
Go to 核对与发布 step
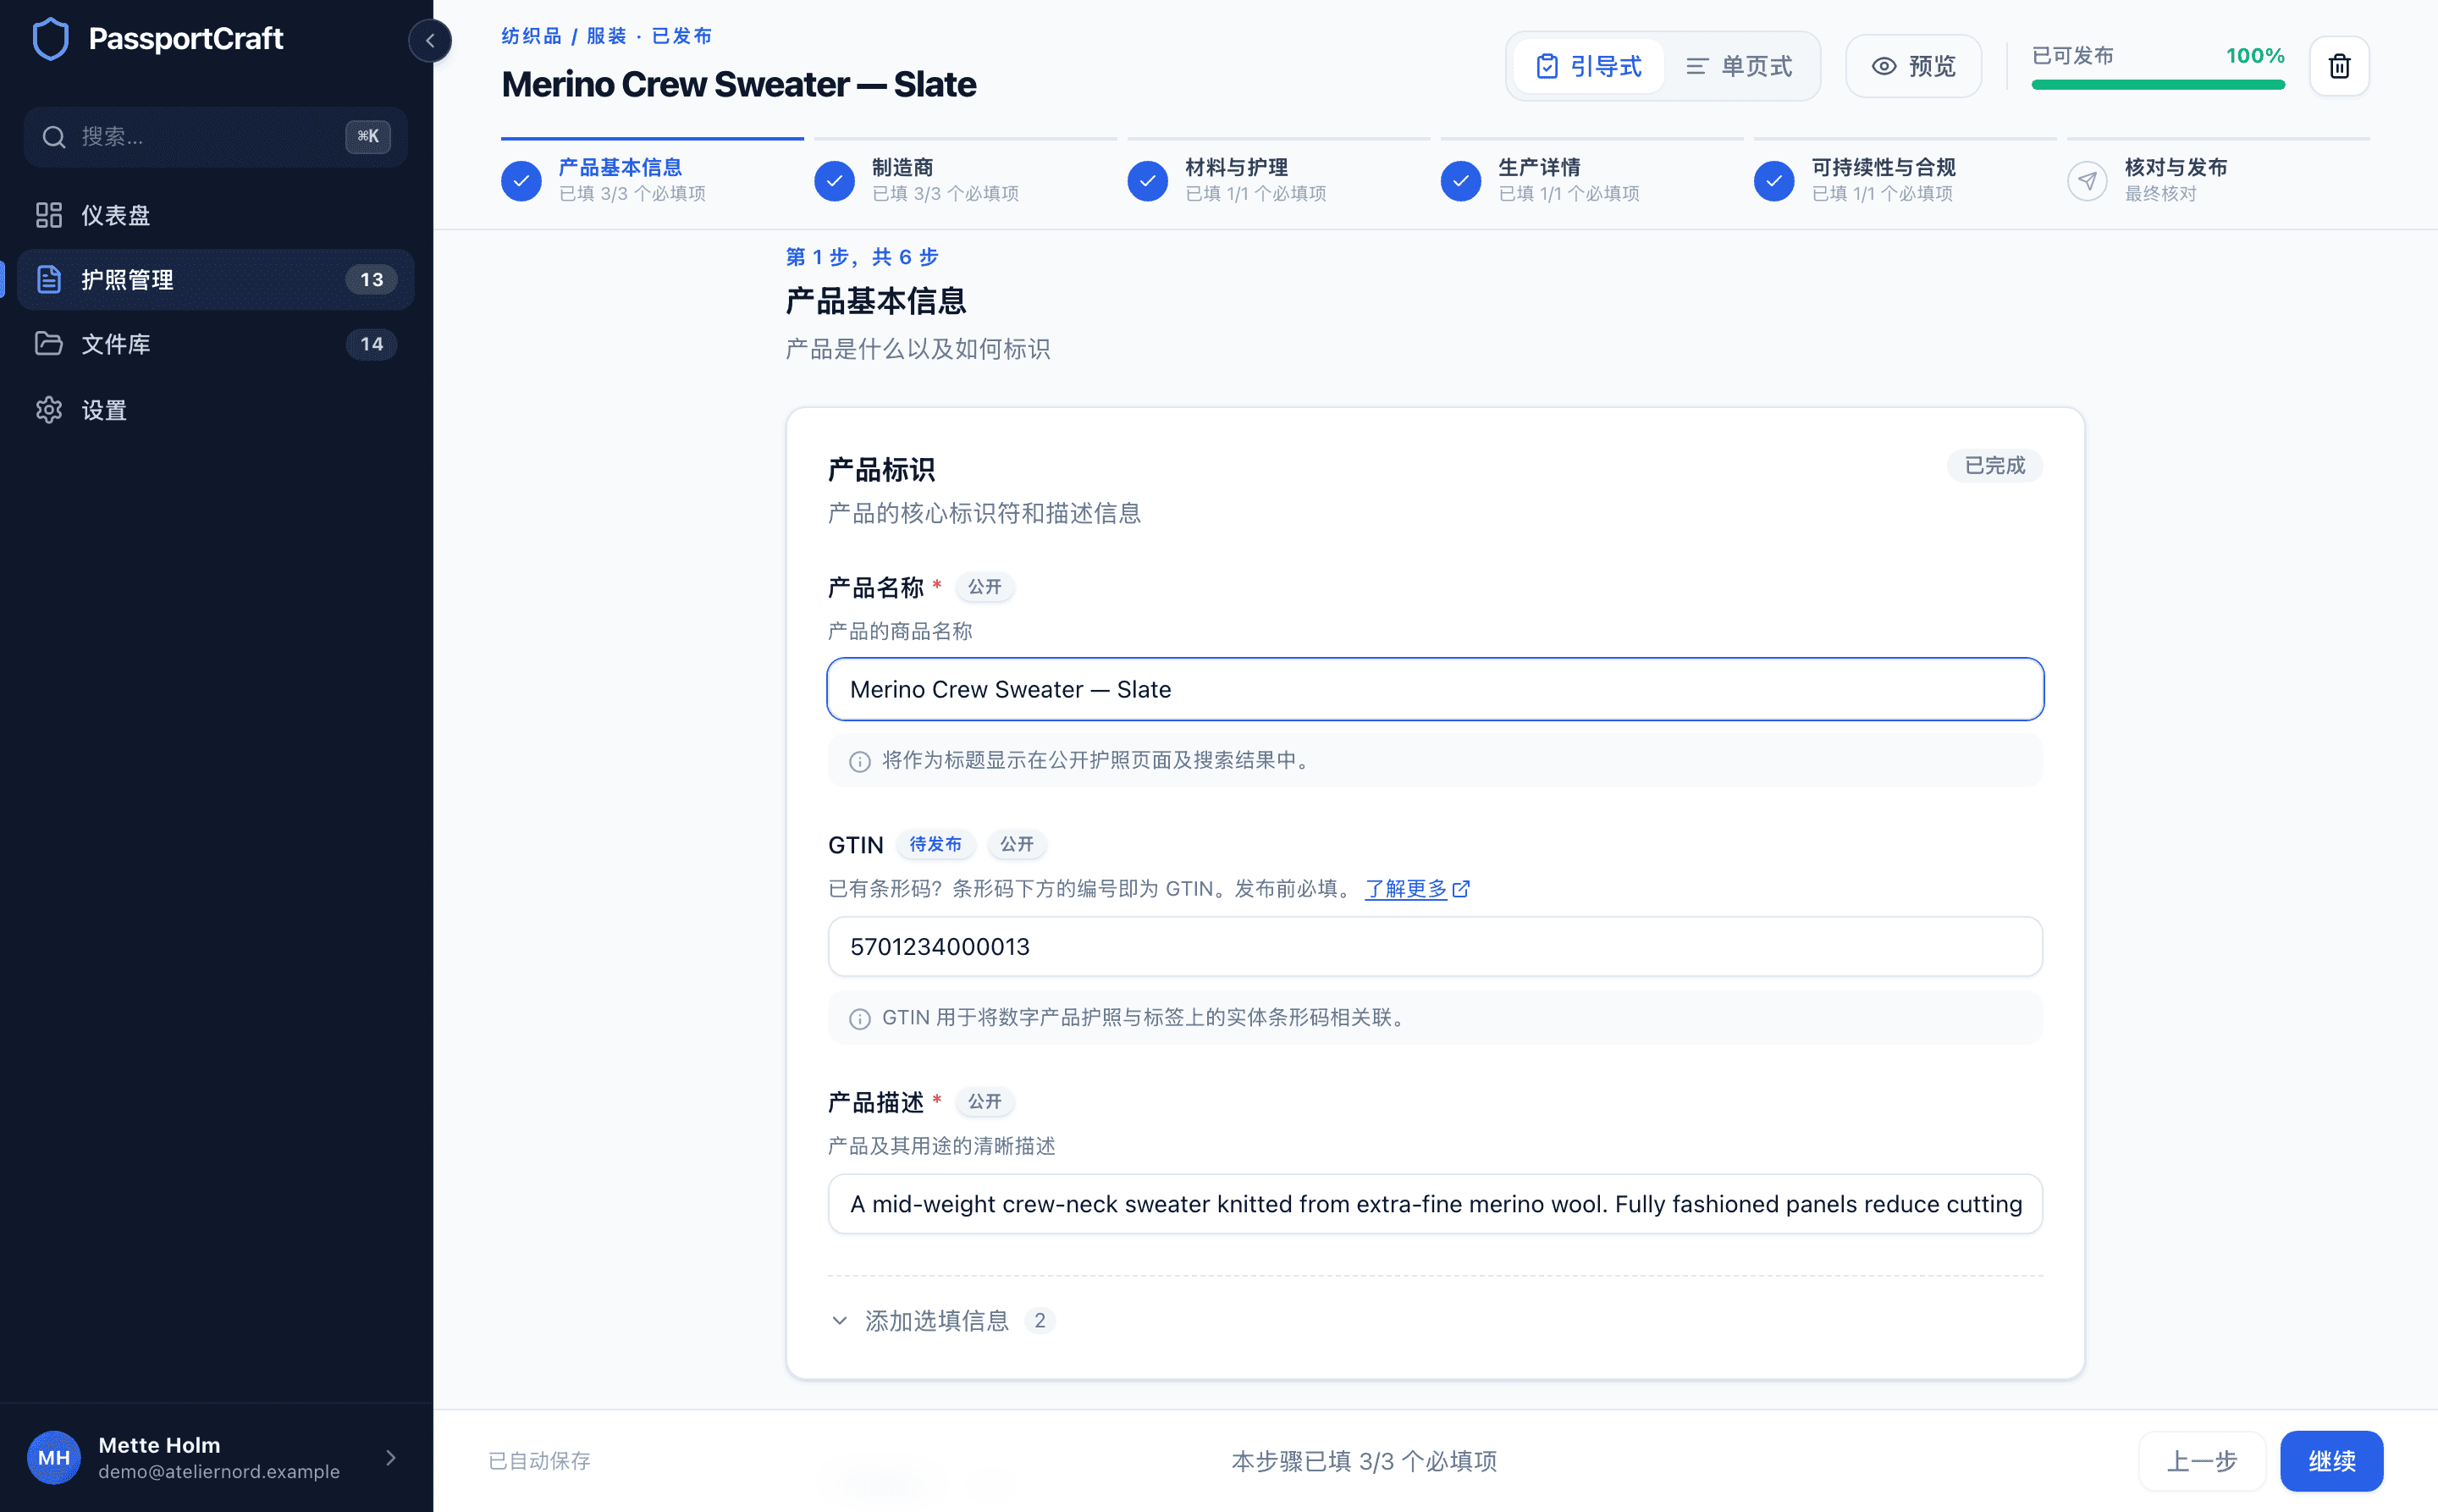(2218, 180)
